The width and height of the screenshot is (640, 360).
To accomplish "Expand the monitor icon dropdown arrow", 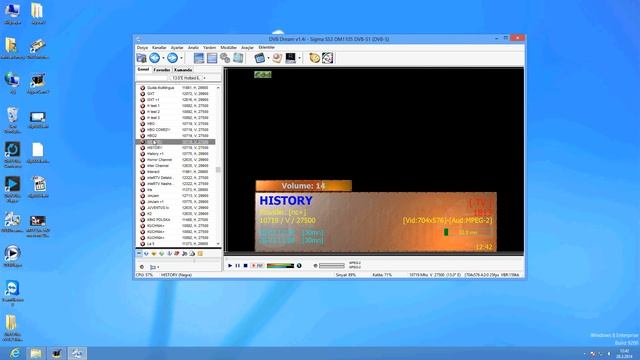I will [x=299, y=58].
